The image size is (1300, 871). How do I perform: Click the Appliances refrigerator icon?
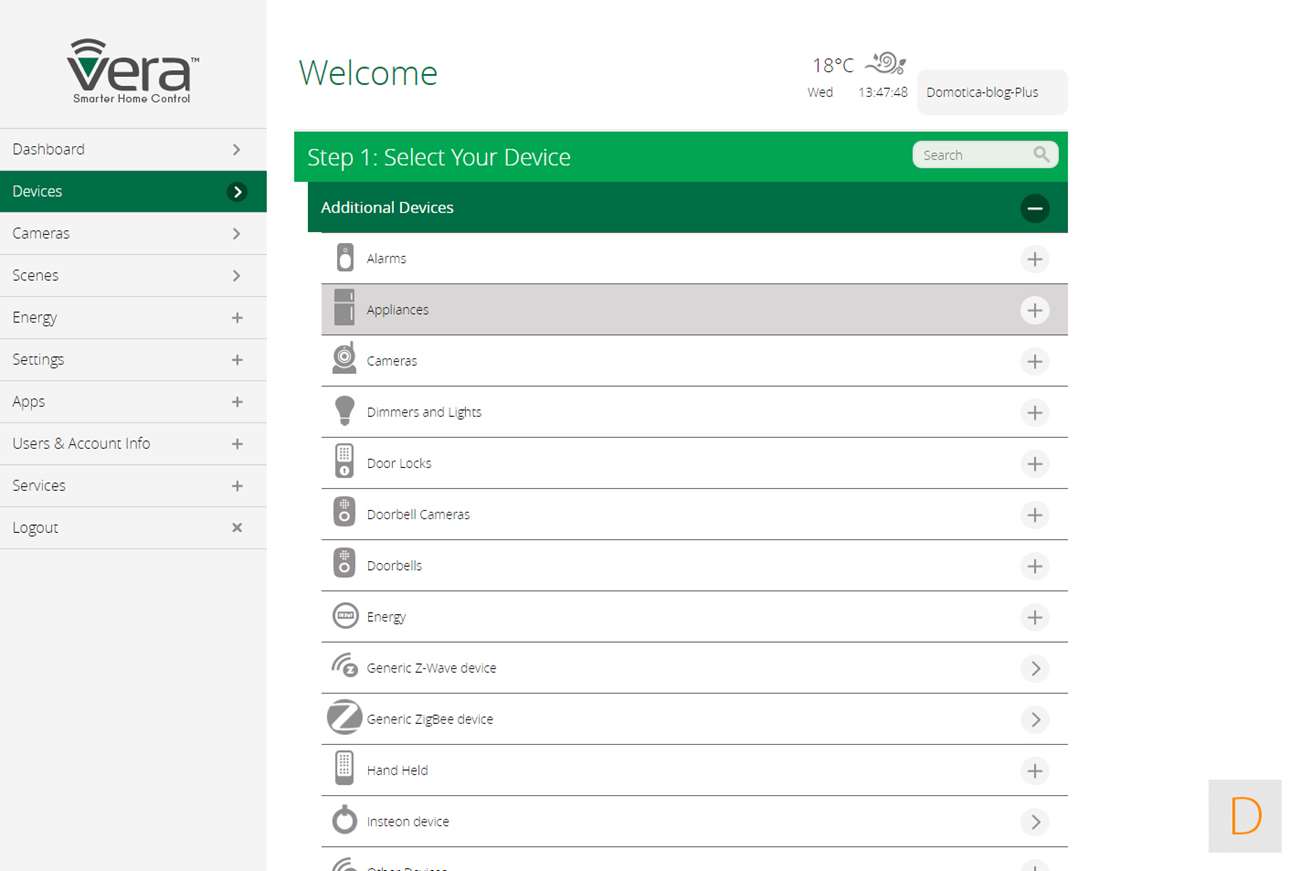344,308
